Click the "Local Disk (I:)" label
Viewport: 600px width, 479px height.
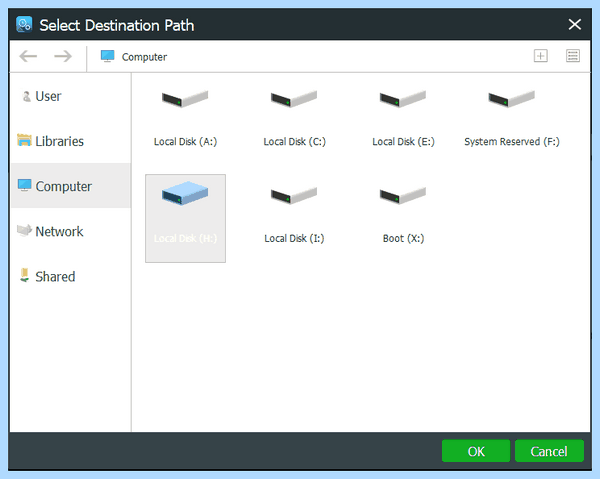294,239
